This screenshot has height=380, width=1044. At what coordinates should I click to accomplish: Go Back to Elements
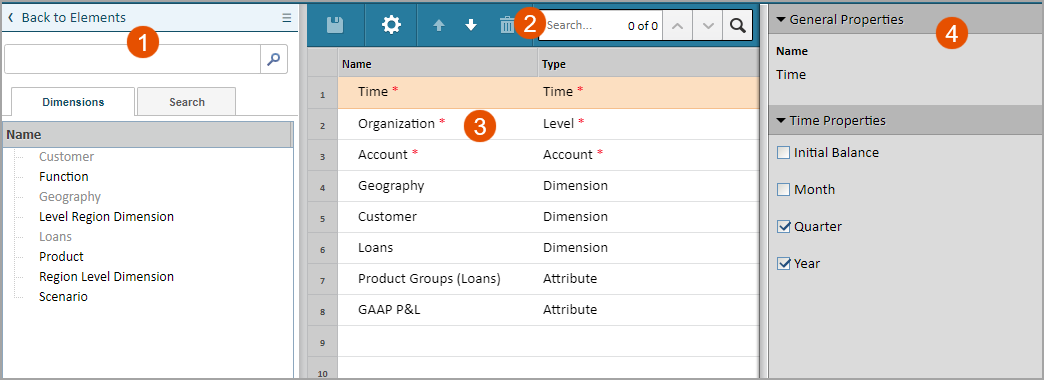pyautogui.click(x=67, y=18)
